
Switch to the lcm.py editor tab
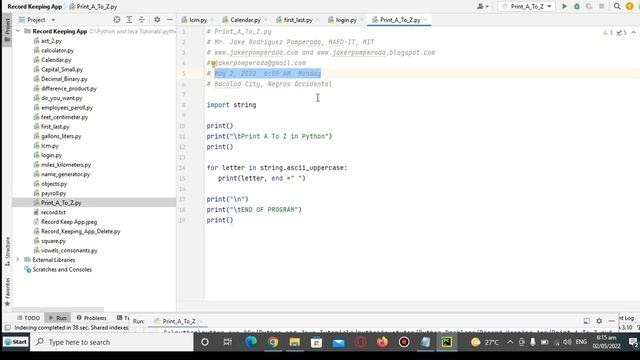(x=198, y=20)
